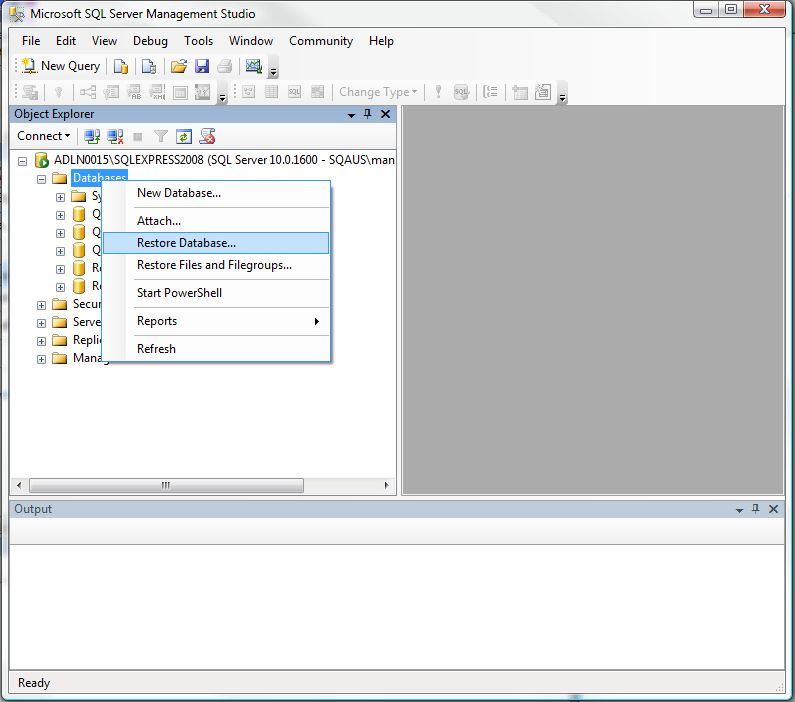Click the Connect Object Explorer icon

coord(93,136)
